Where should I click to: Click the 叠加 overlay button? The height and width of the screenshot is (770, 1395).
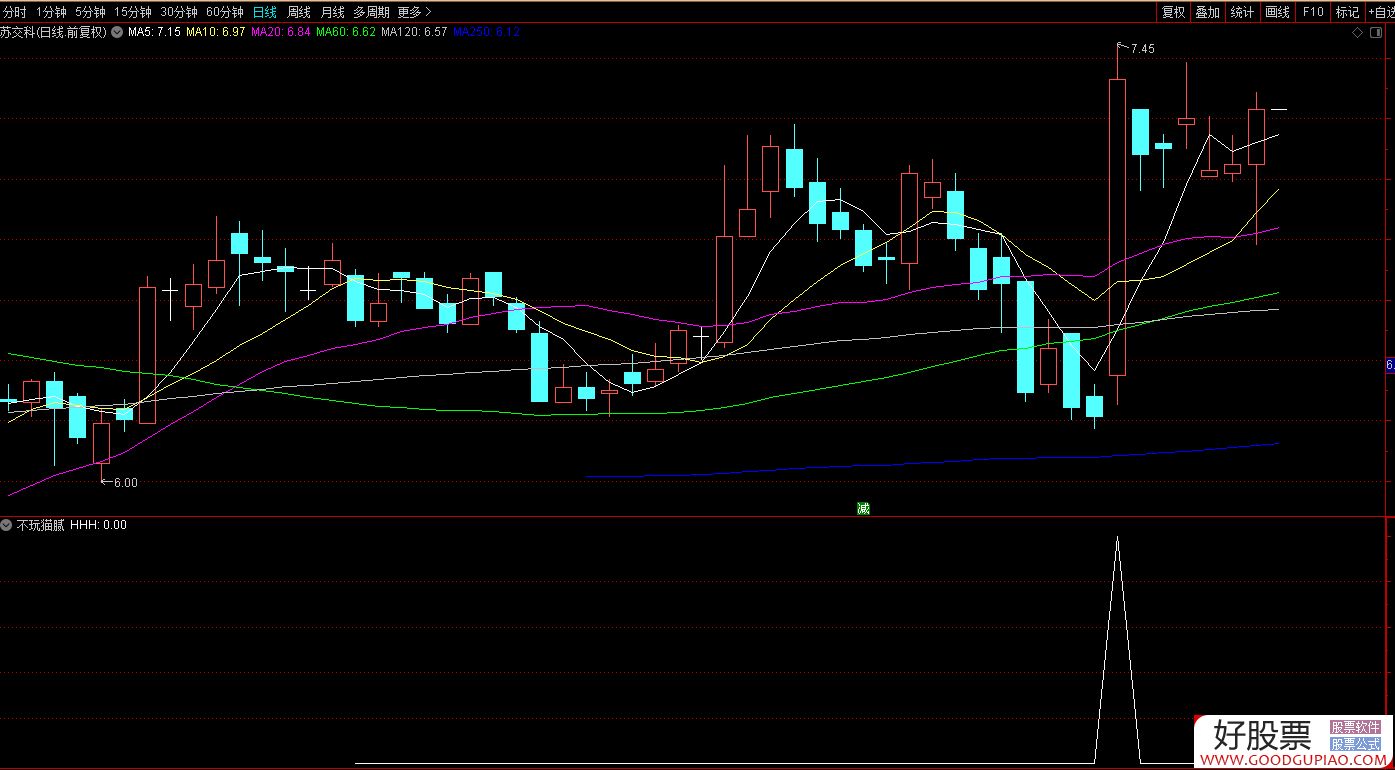[x=1207, y=12]
